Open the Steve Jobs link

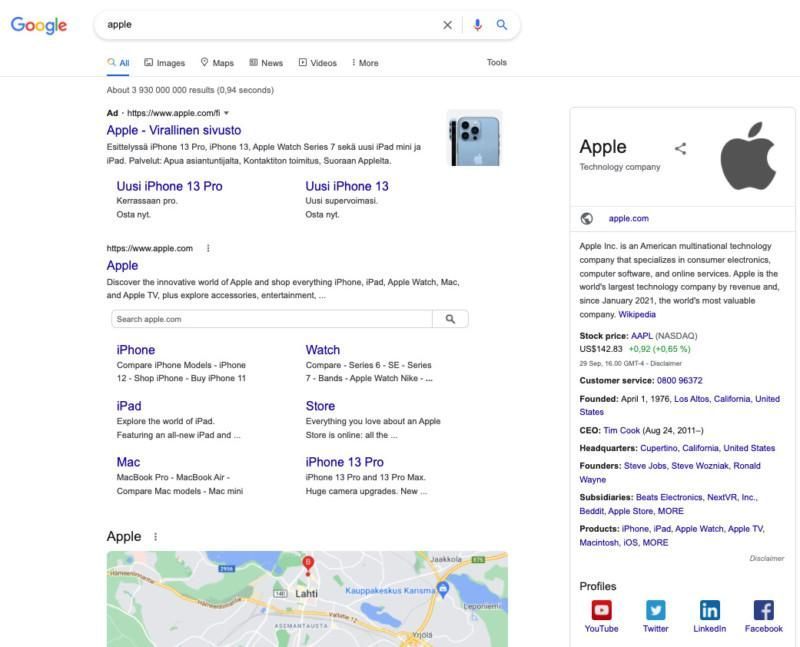coord(645,466)
